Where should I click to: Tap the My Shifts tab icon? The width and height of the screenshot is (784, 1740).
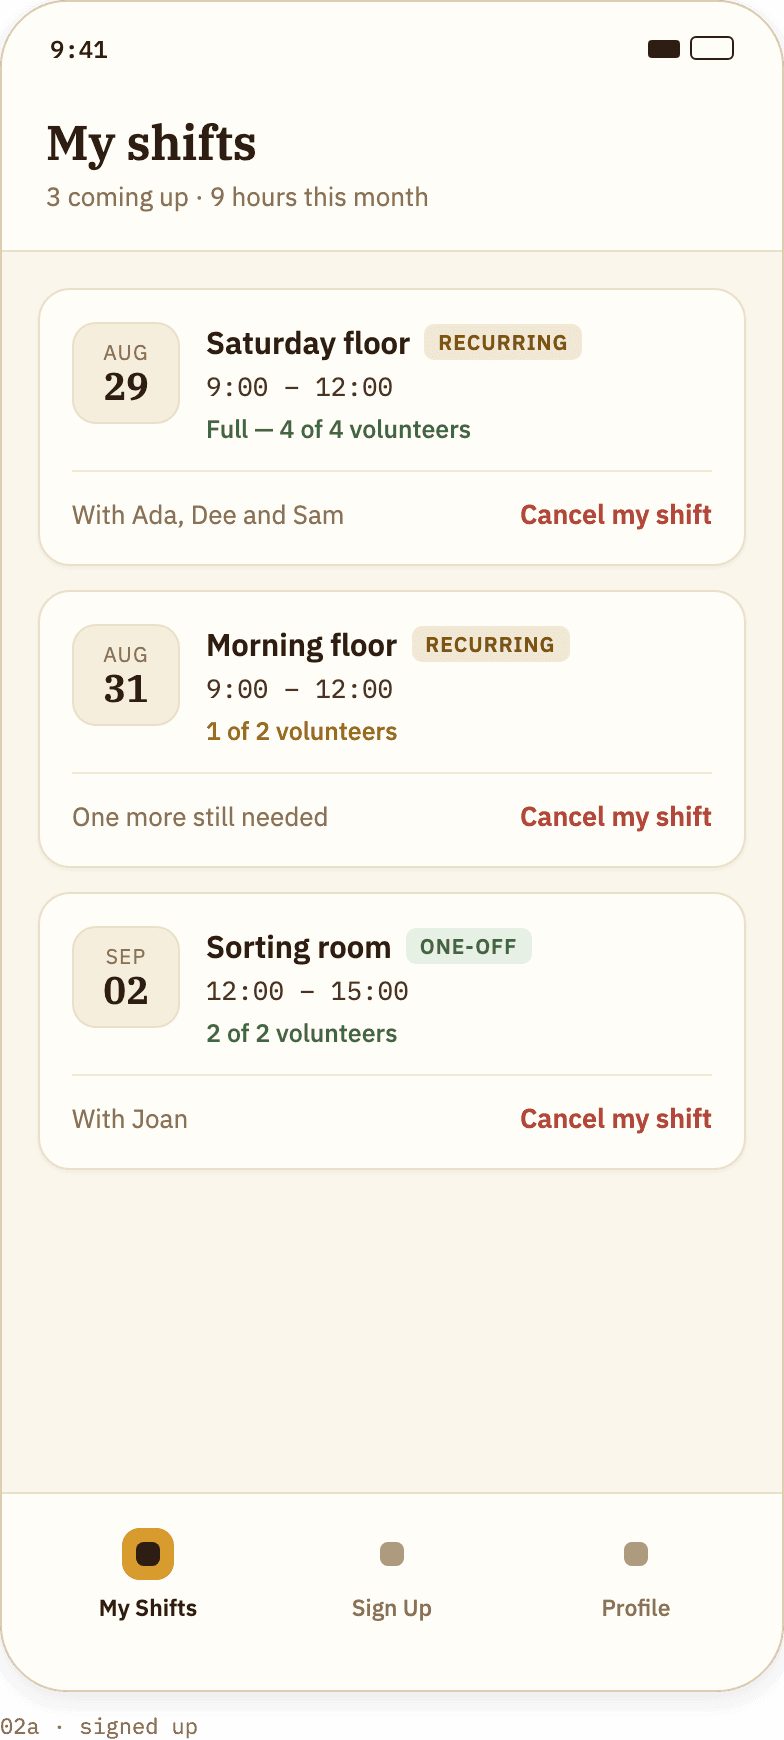[148, 1554]
